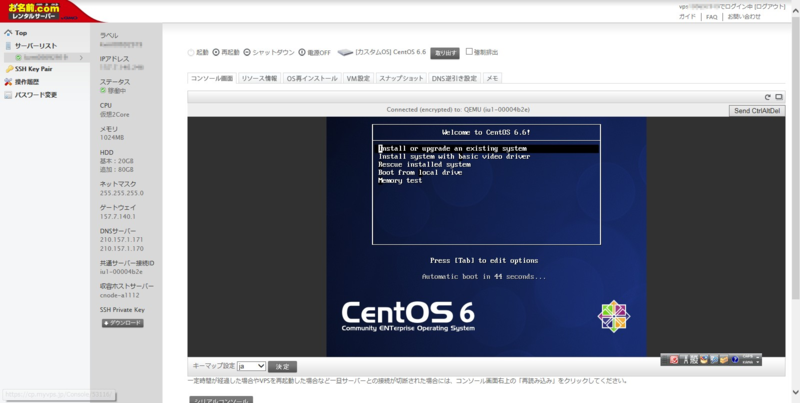Select the 起動 start power option
This screenshot has height=403, width=800.
point(198,53)
